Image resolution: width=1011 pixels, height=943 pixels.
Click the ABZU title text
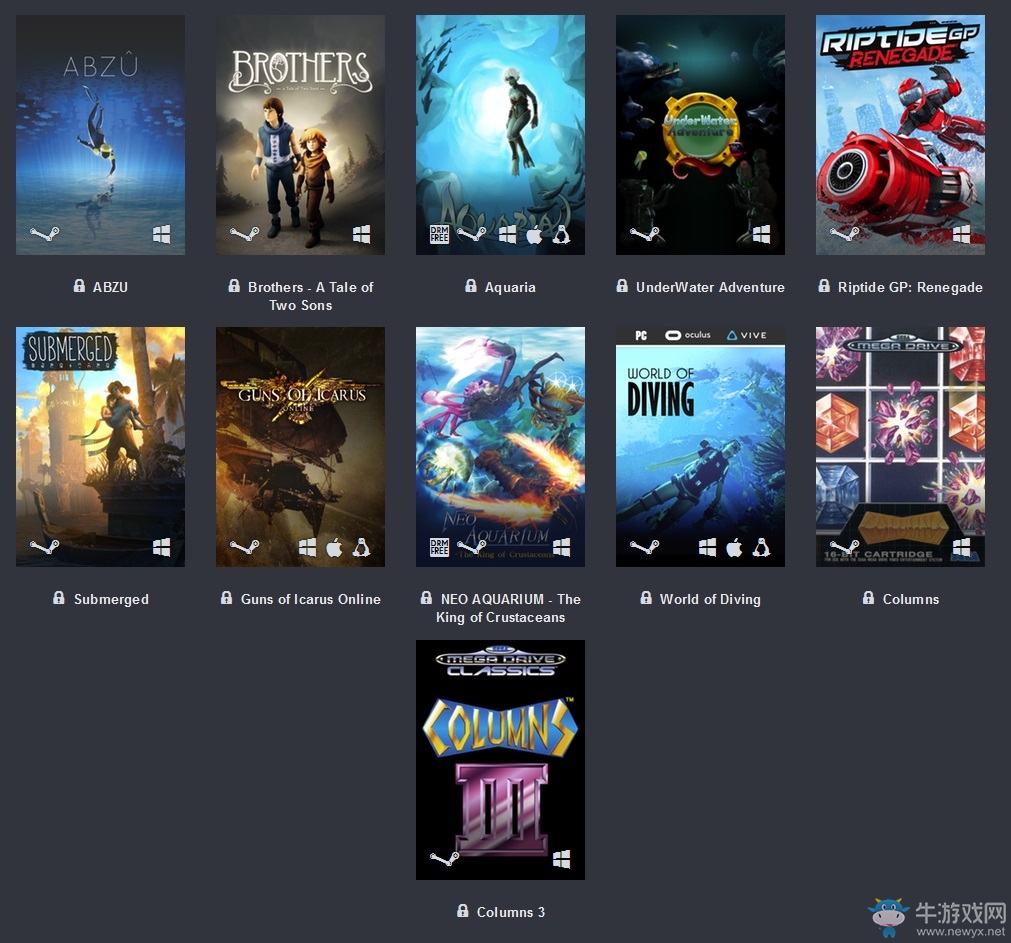[x=110, y=287]
